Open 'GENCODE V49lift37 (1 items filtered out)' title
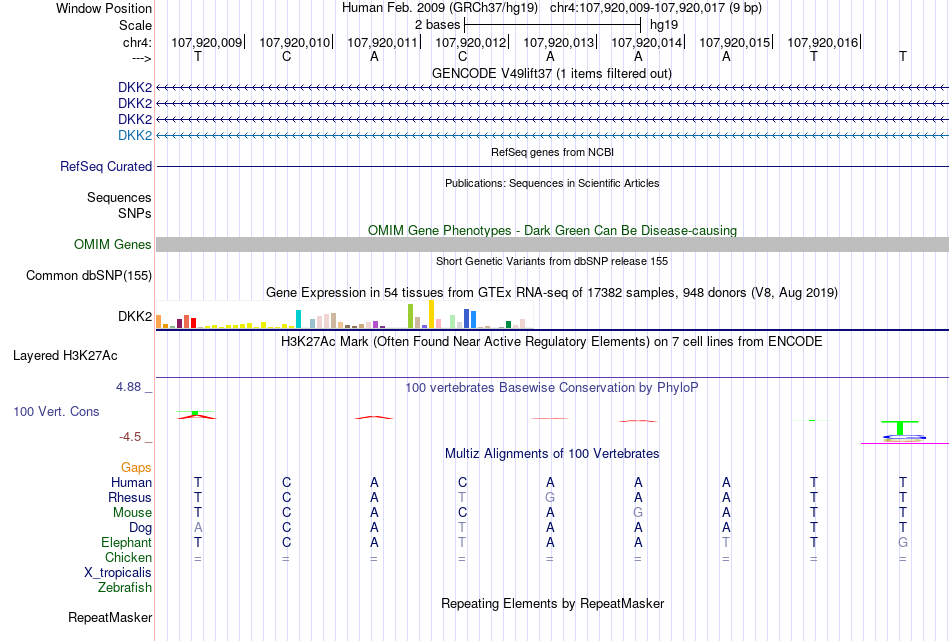 [x=551, y=73]
